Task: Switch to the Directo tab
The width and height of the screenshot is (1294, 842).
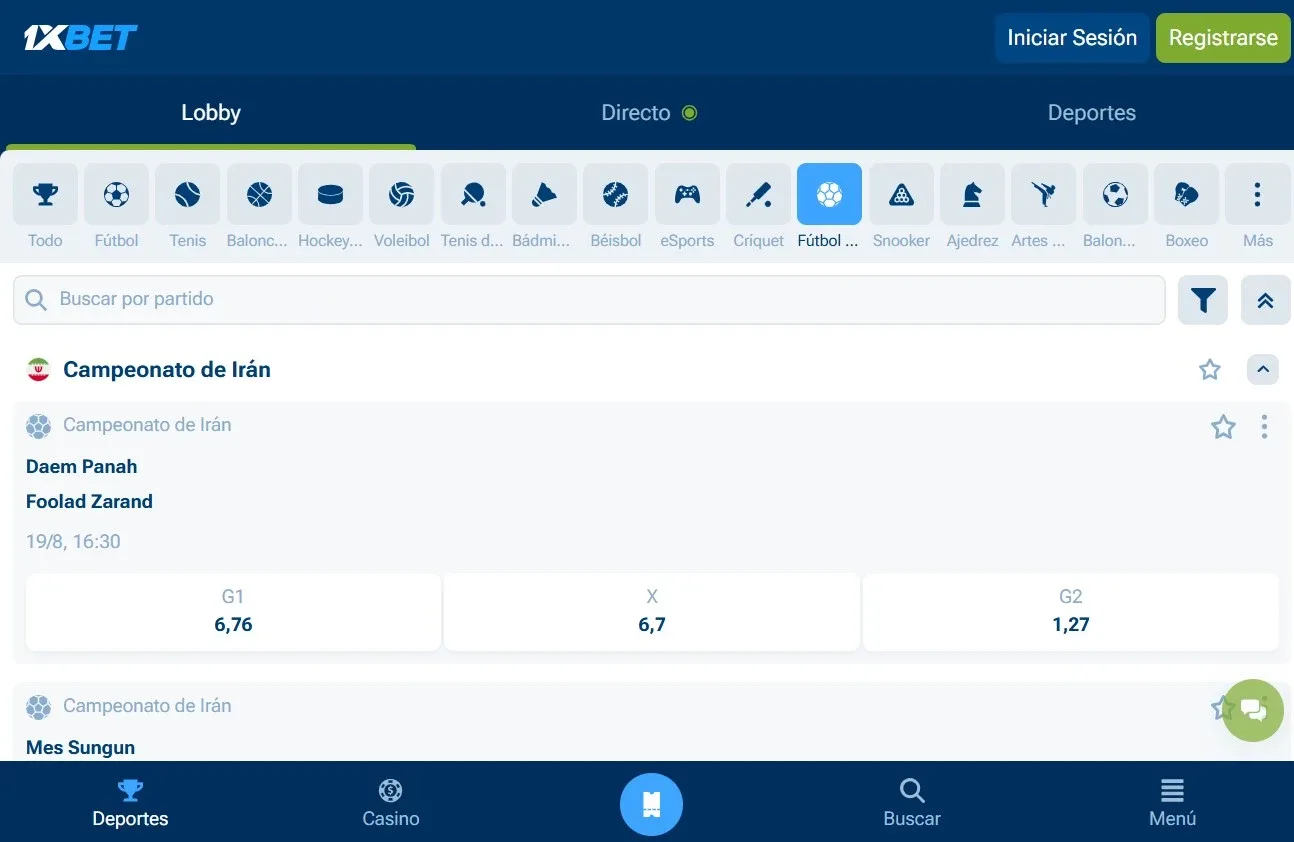Action: coord(649,113)
